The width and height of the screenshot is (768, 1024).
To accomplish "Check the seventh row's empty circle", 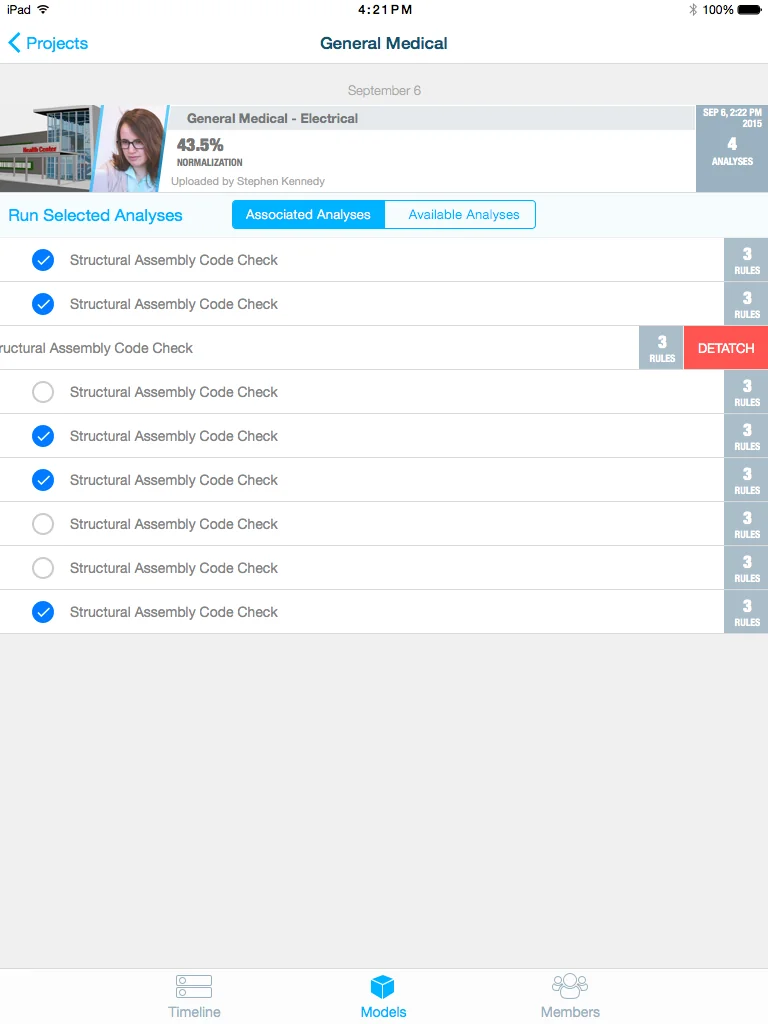I will point(43,524).
